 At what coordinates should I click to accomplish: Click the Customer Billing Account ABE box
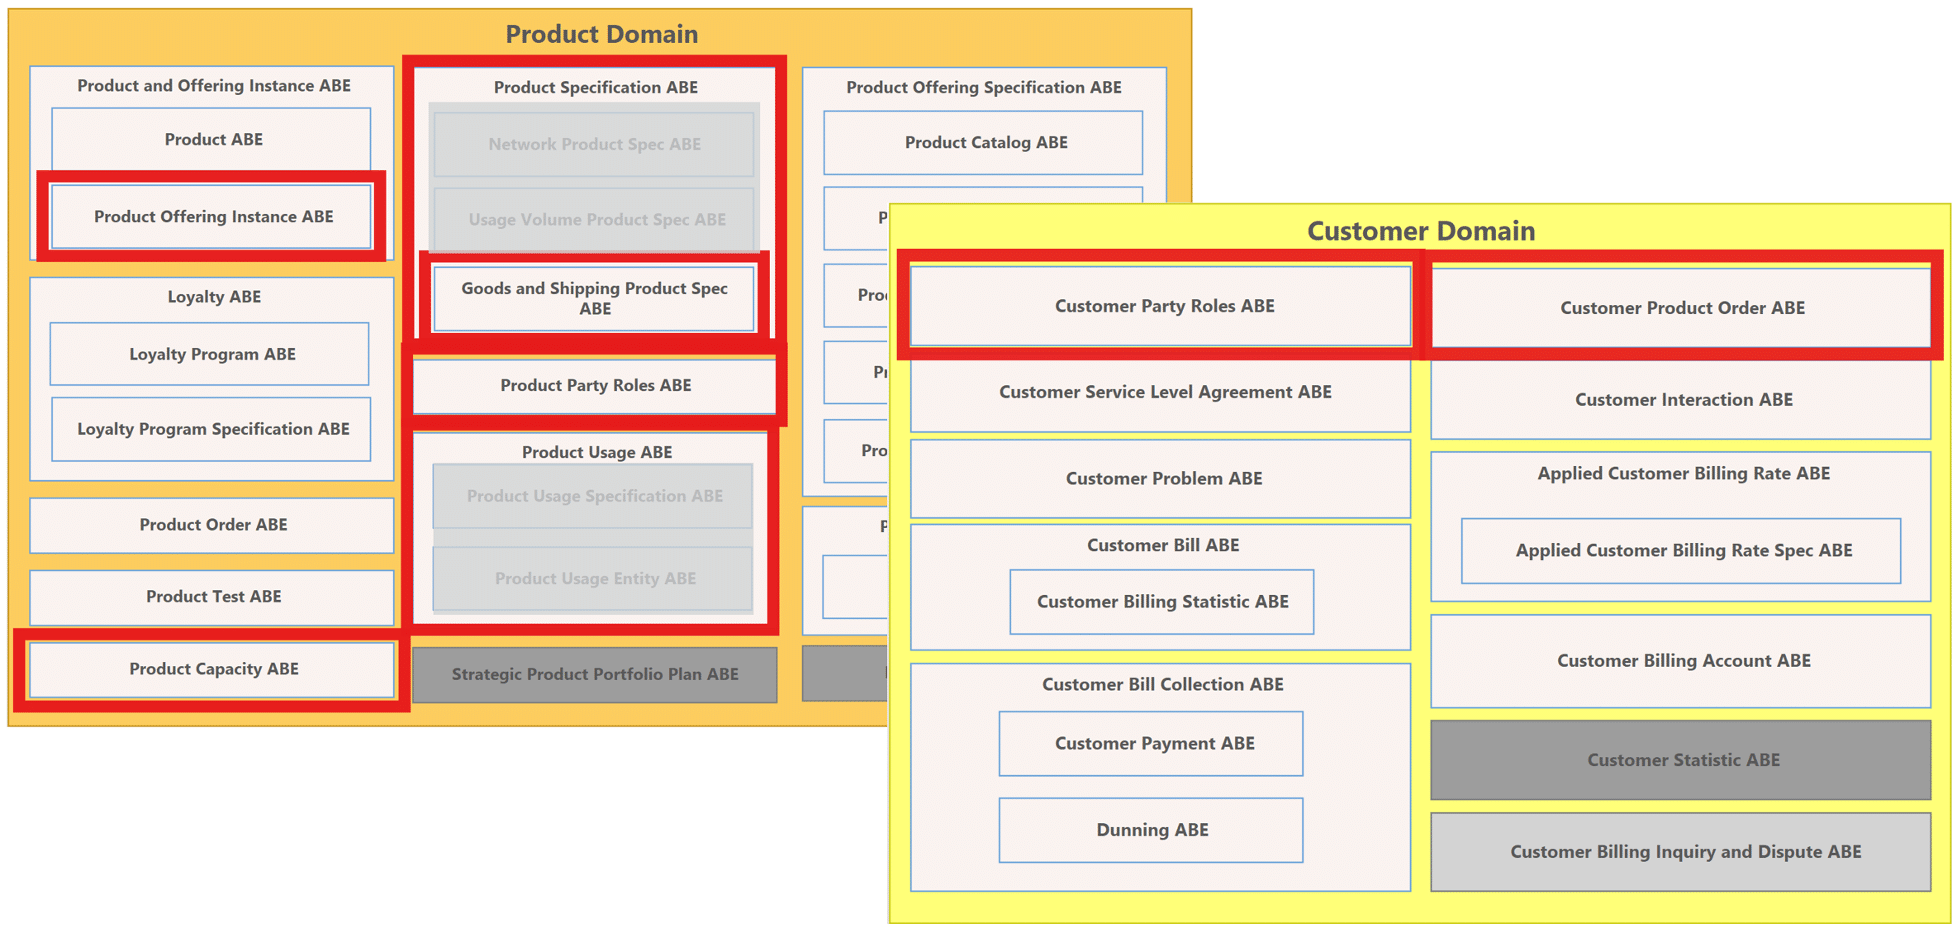1681,661
